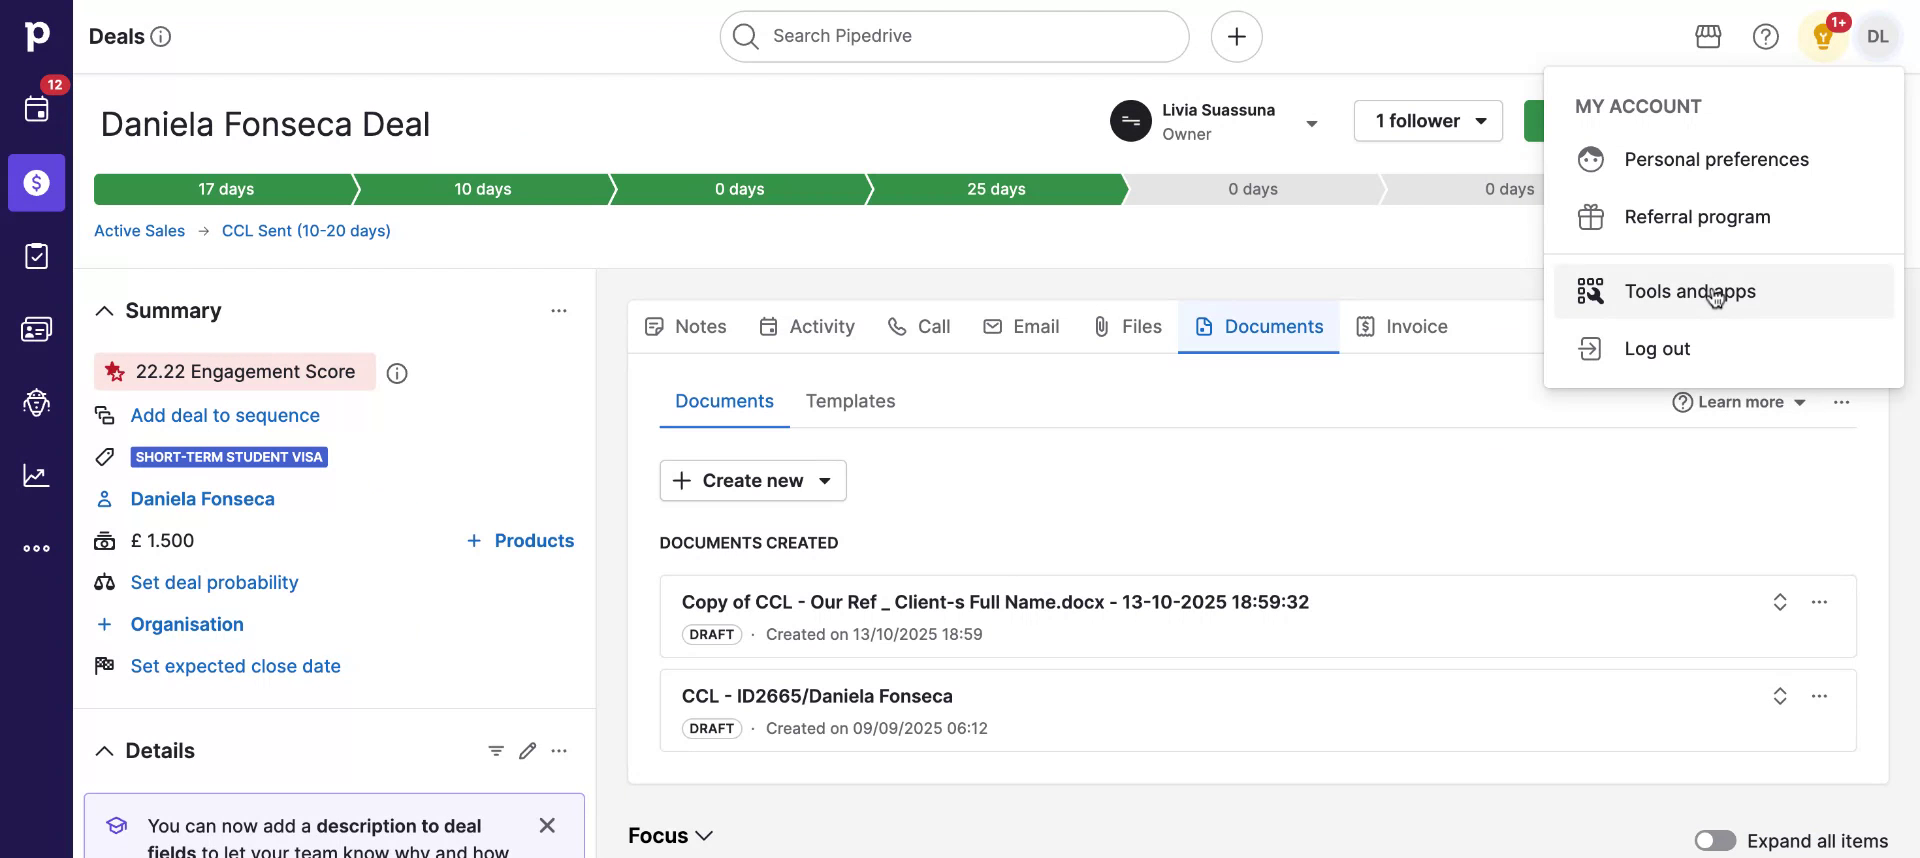Click the Organisation add link
The height and width of the screenshot is (858, 1920).
[x=187, y=625]
